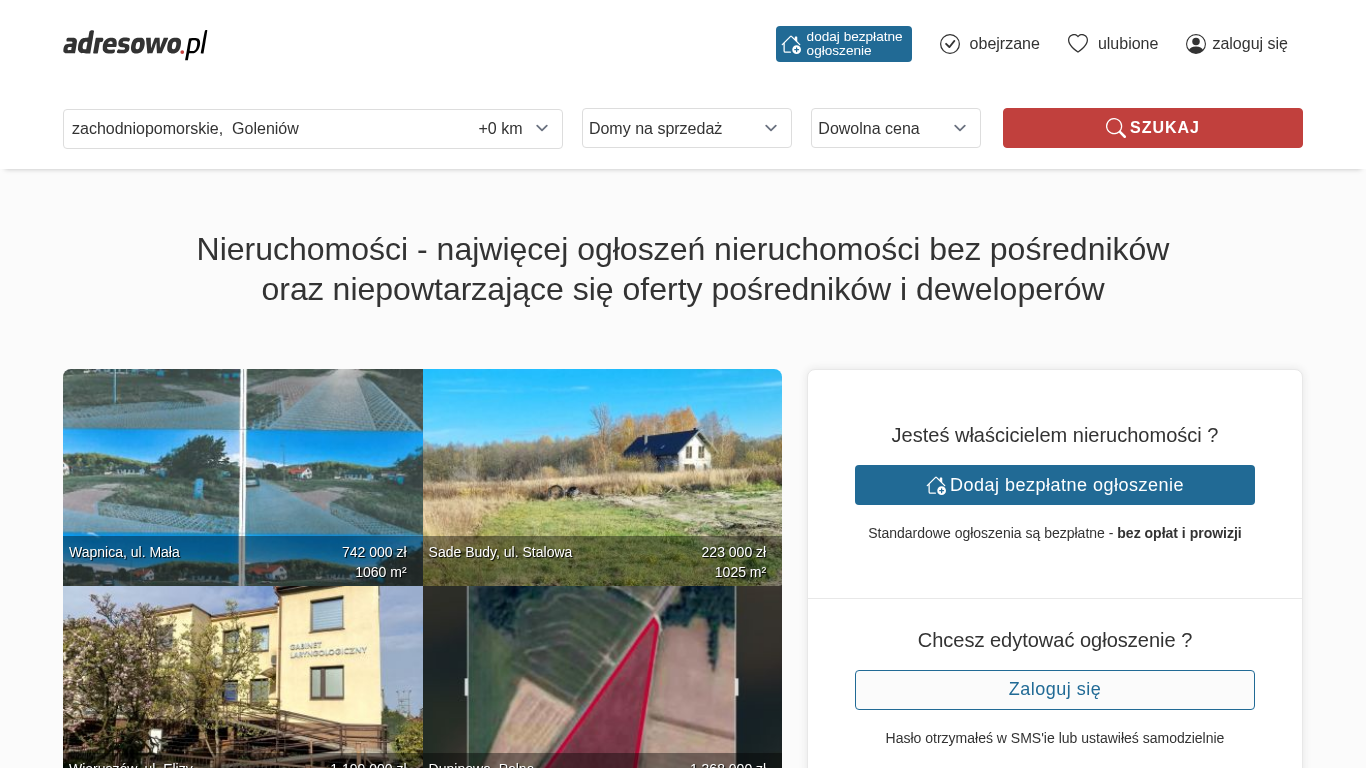
Task: View the listing with the yellow building photo
Action: pos(242,676)
